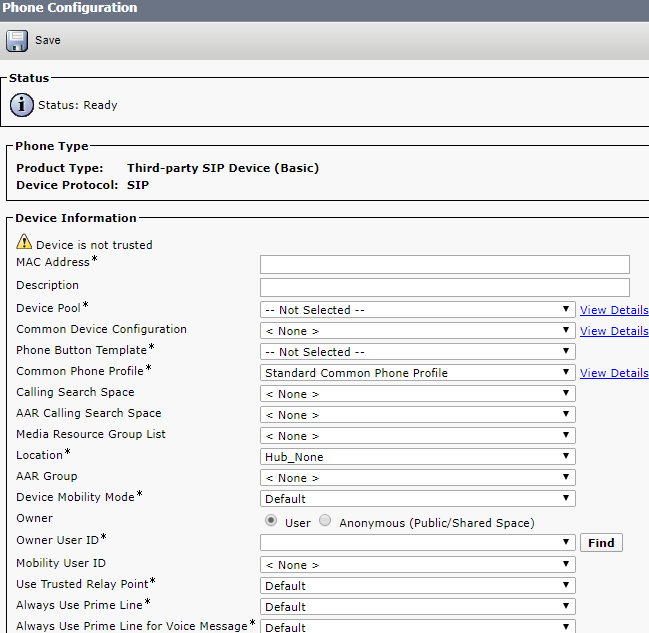Click into the MAC Address input field

pyautogui.click(x=444, y=264)
